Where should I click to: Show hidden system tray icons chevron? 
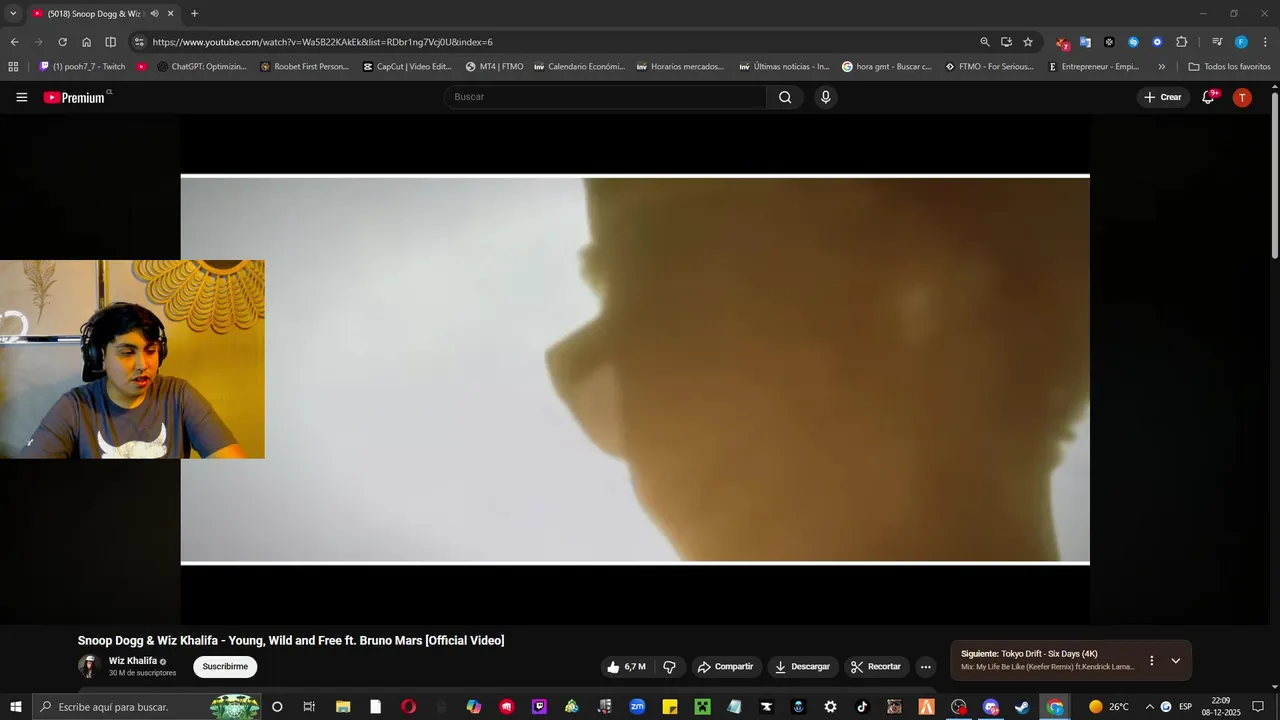pos(1149,707)
